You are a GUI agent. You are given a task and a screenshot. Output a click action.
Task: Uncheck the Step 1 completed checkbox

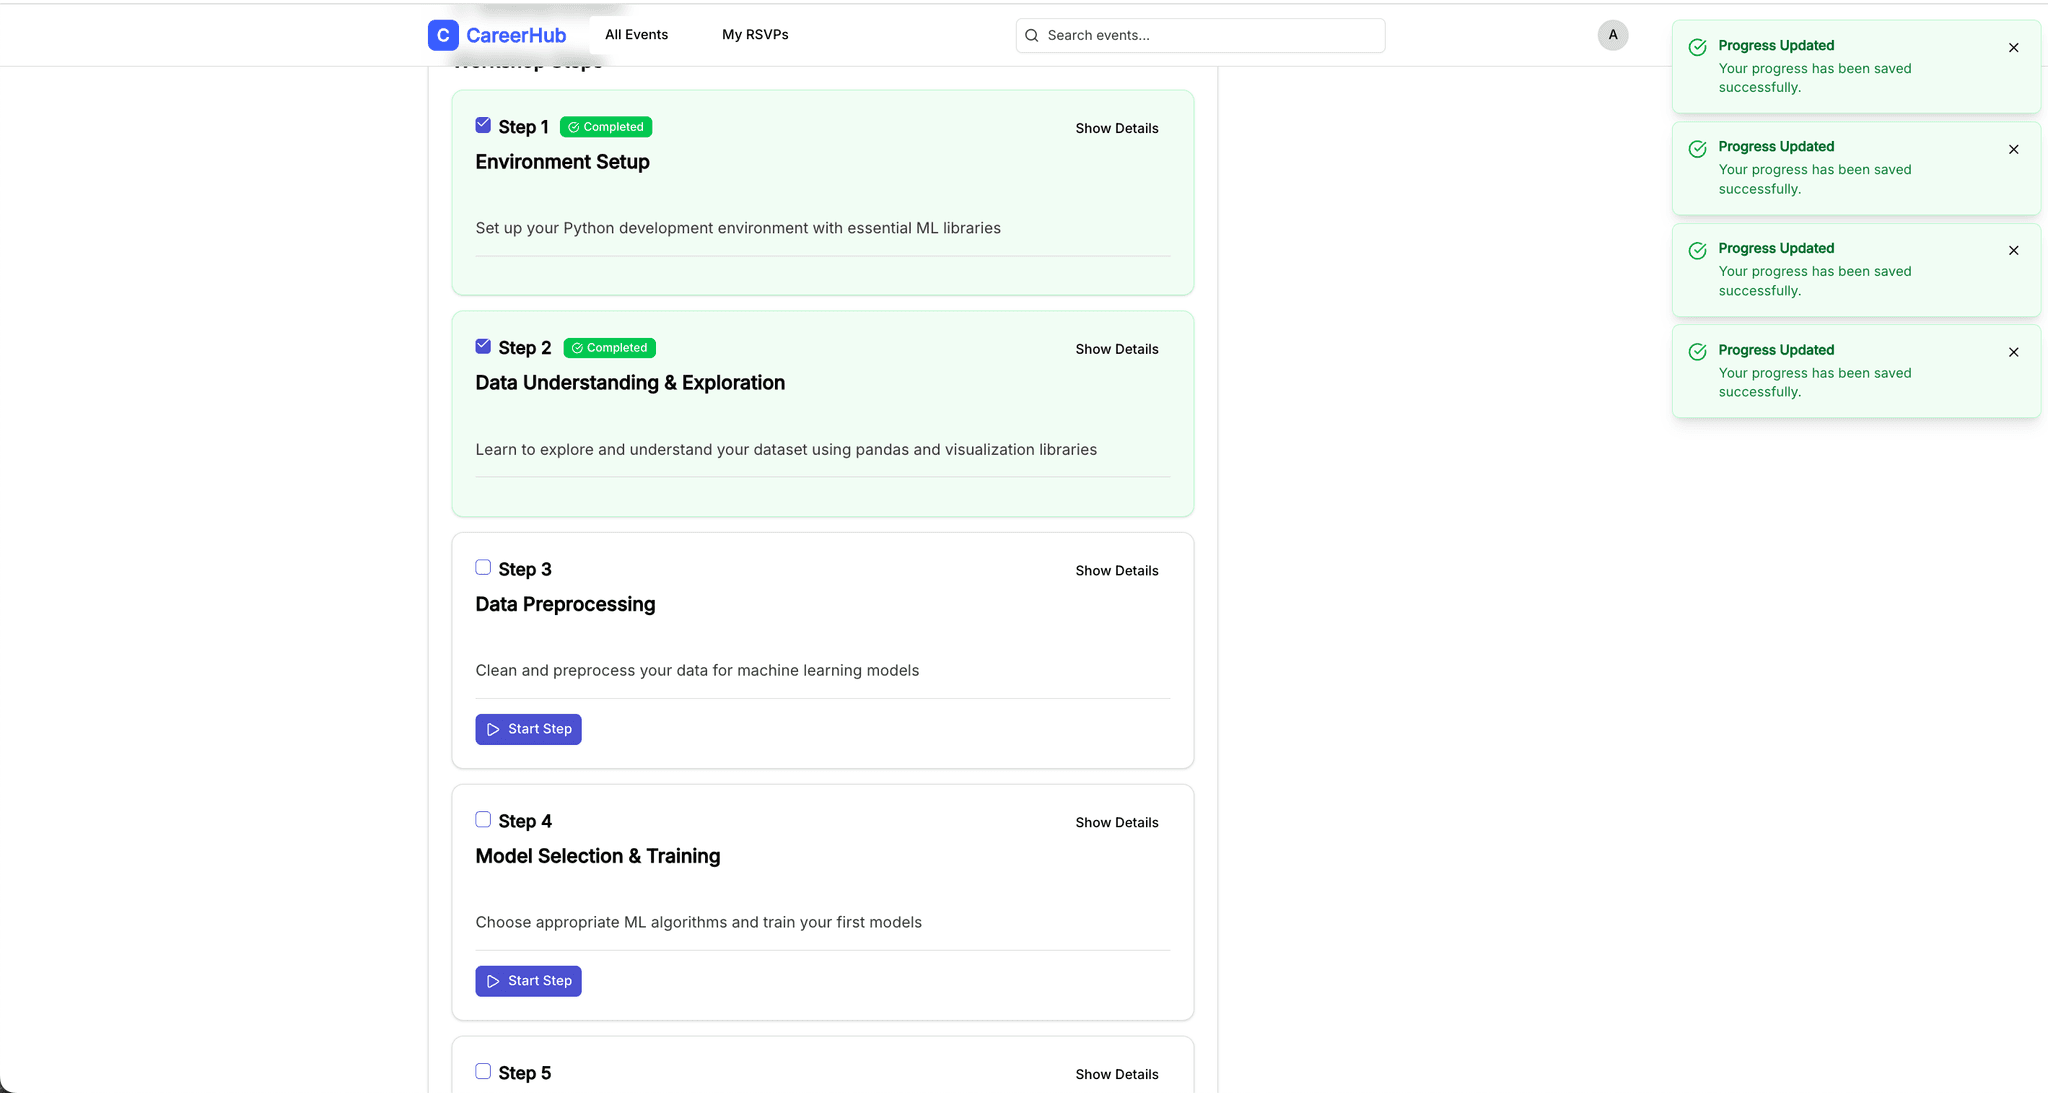[x=483, y=124]
